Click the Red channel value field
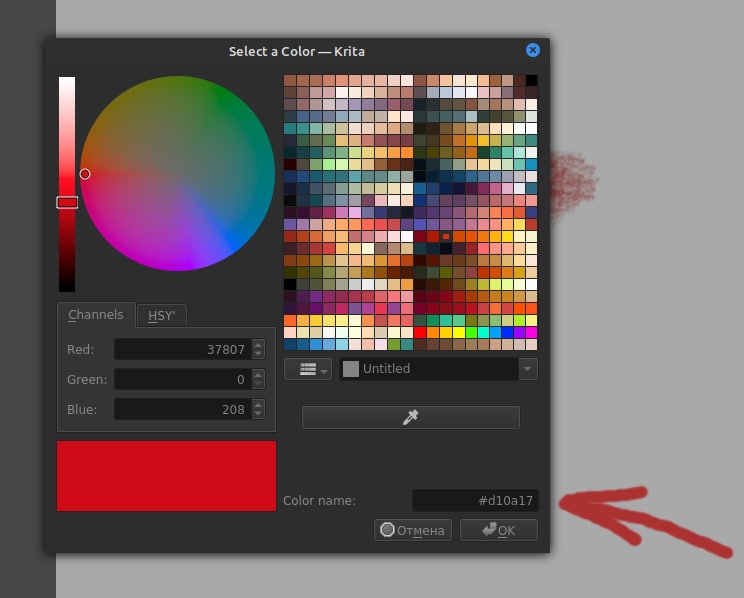This screenshot has height=598, width=744. [x=183, y=349]
